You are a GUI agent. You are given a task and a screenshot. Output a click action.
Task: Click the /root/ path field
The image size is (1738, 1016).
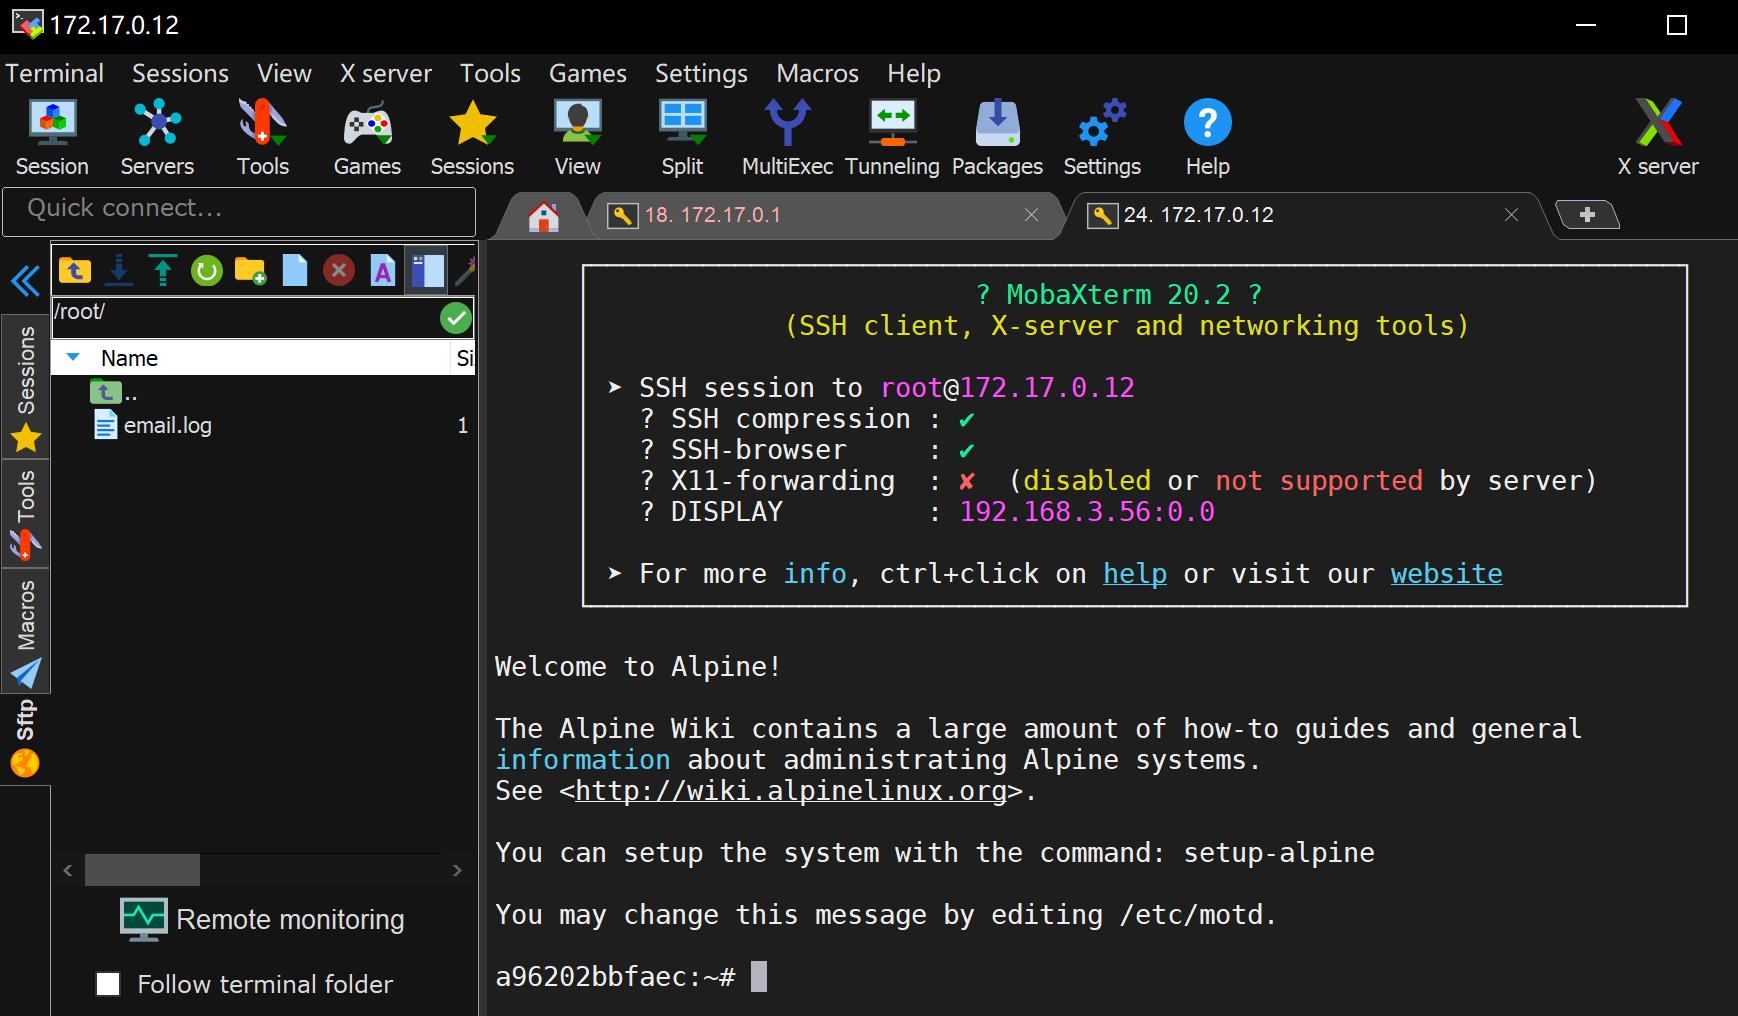point(245,318)
